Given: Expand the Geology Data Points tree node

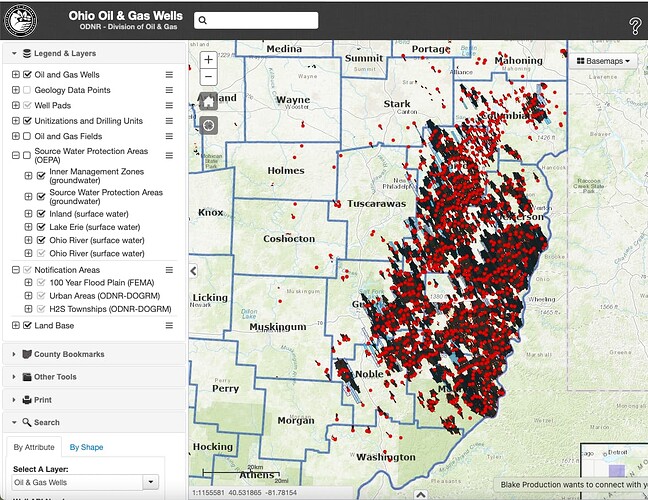Looking at the screenshot, I should (x=16, y=90).
